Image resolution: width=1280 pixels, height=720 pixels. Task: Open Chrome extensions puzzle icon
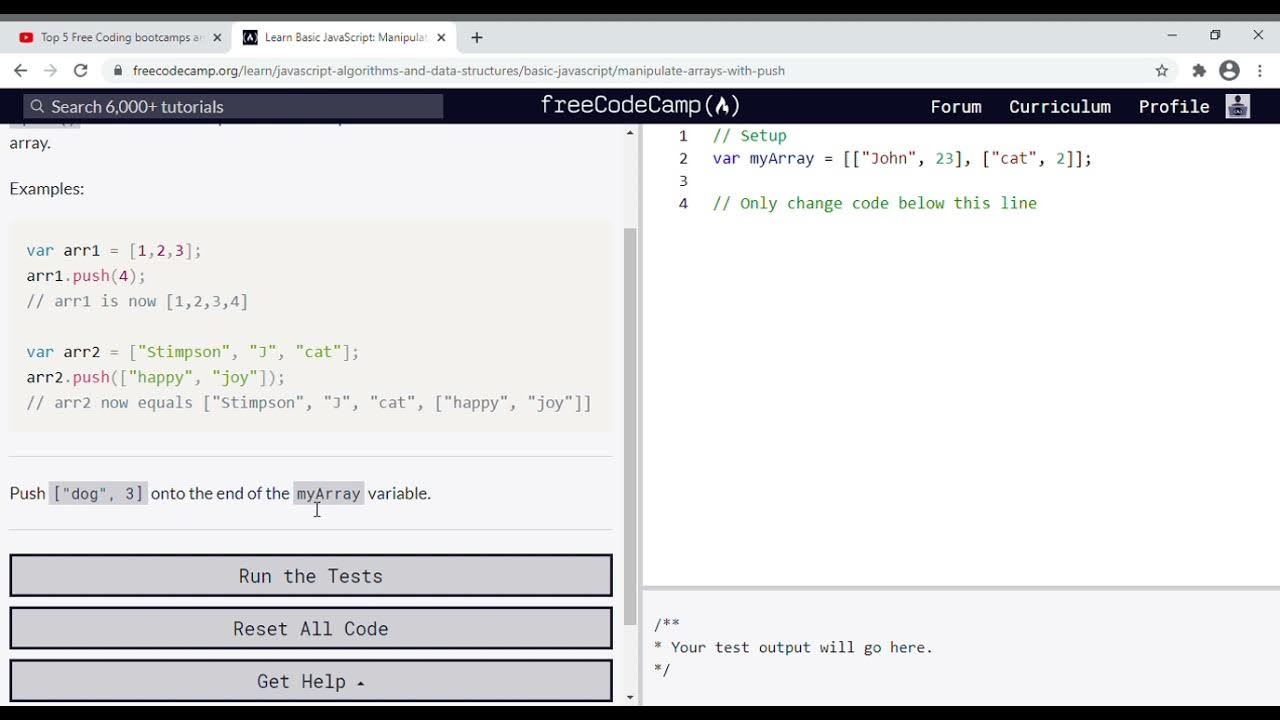(x=1199, y=70)
